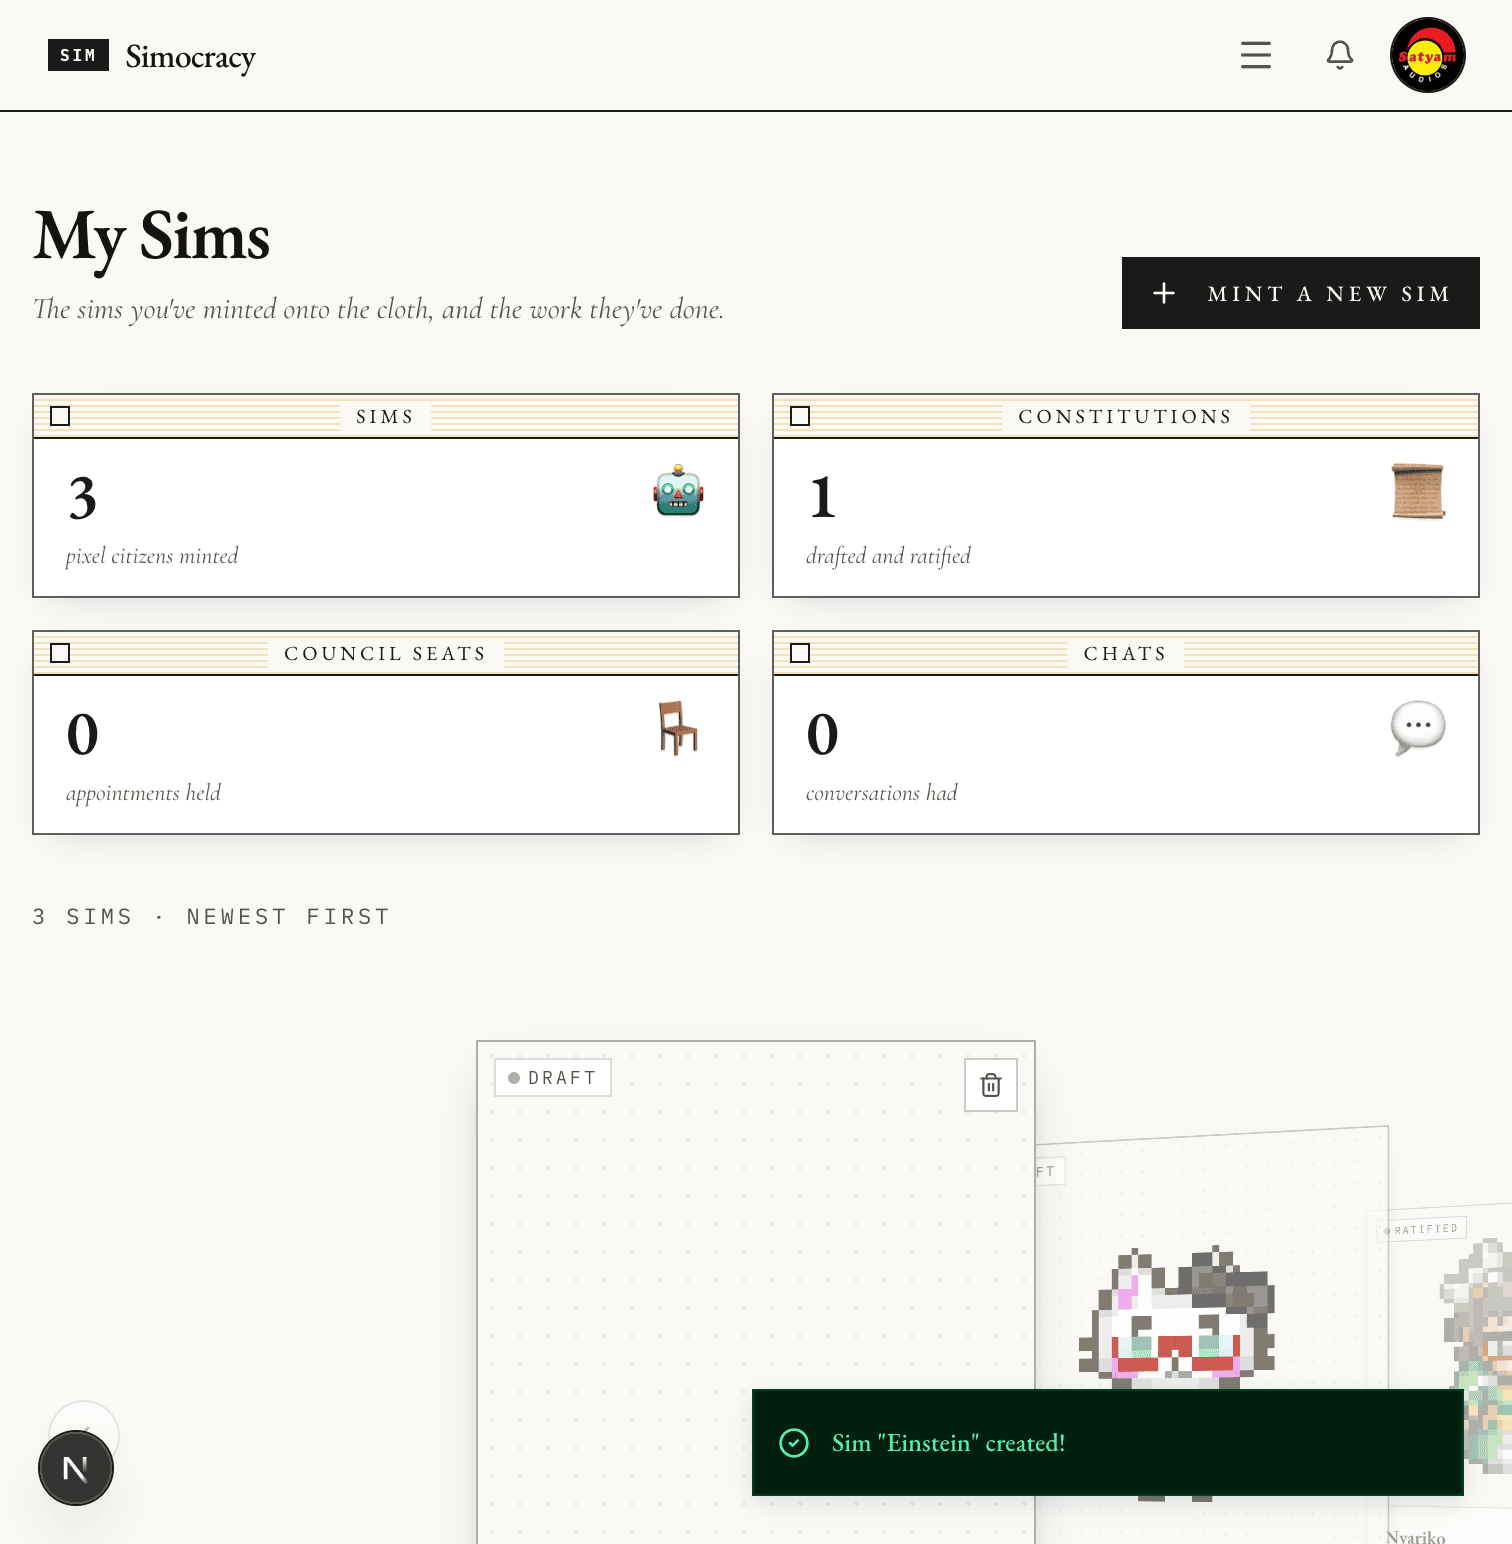Screen dimensions: 1512x1544
Task: Click Mint a New Sim button
Action: 1300,293
